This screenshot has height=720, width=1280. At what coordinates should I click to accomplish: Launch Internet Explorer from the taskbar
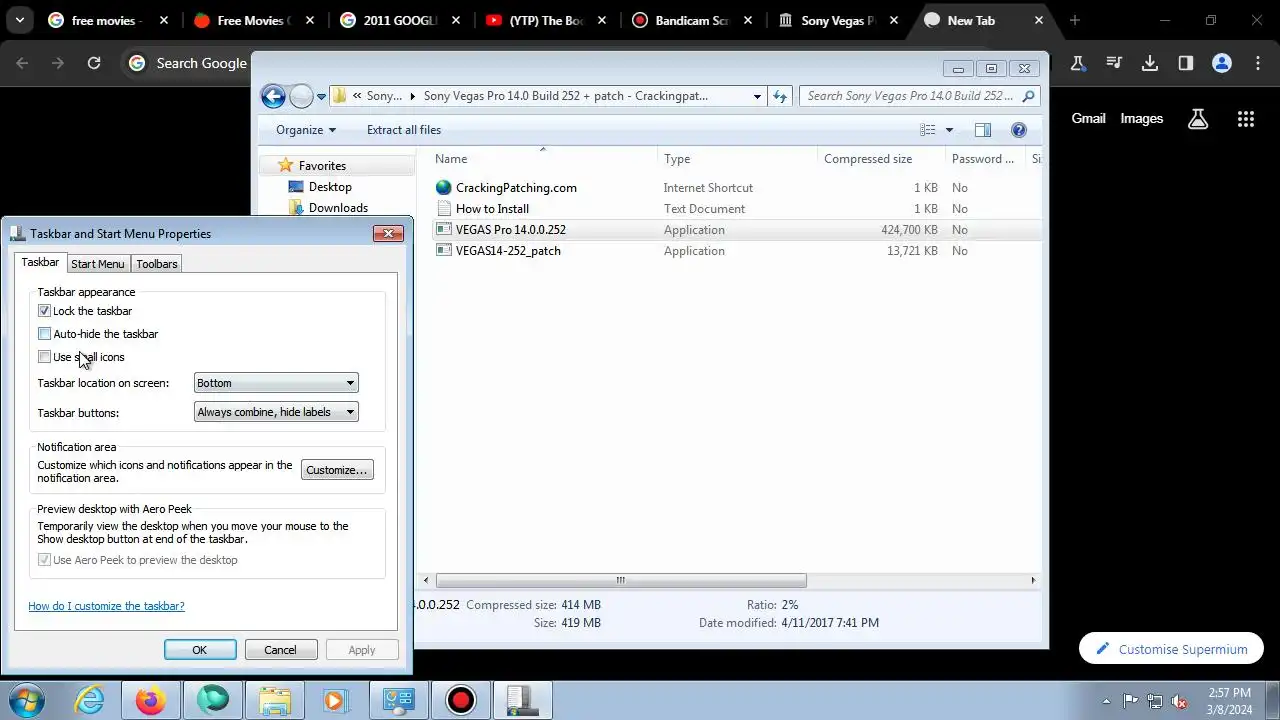[x=89, y=700]
